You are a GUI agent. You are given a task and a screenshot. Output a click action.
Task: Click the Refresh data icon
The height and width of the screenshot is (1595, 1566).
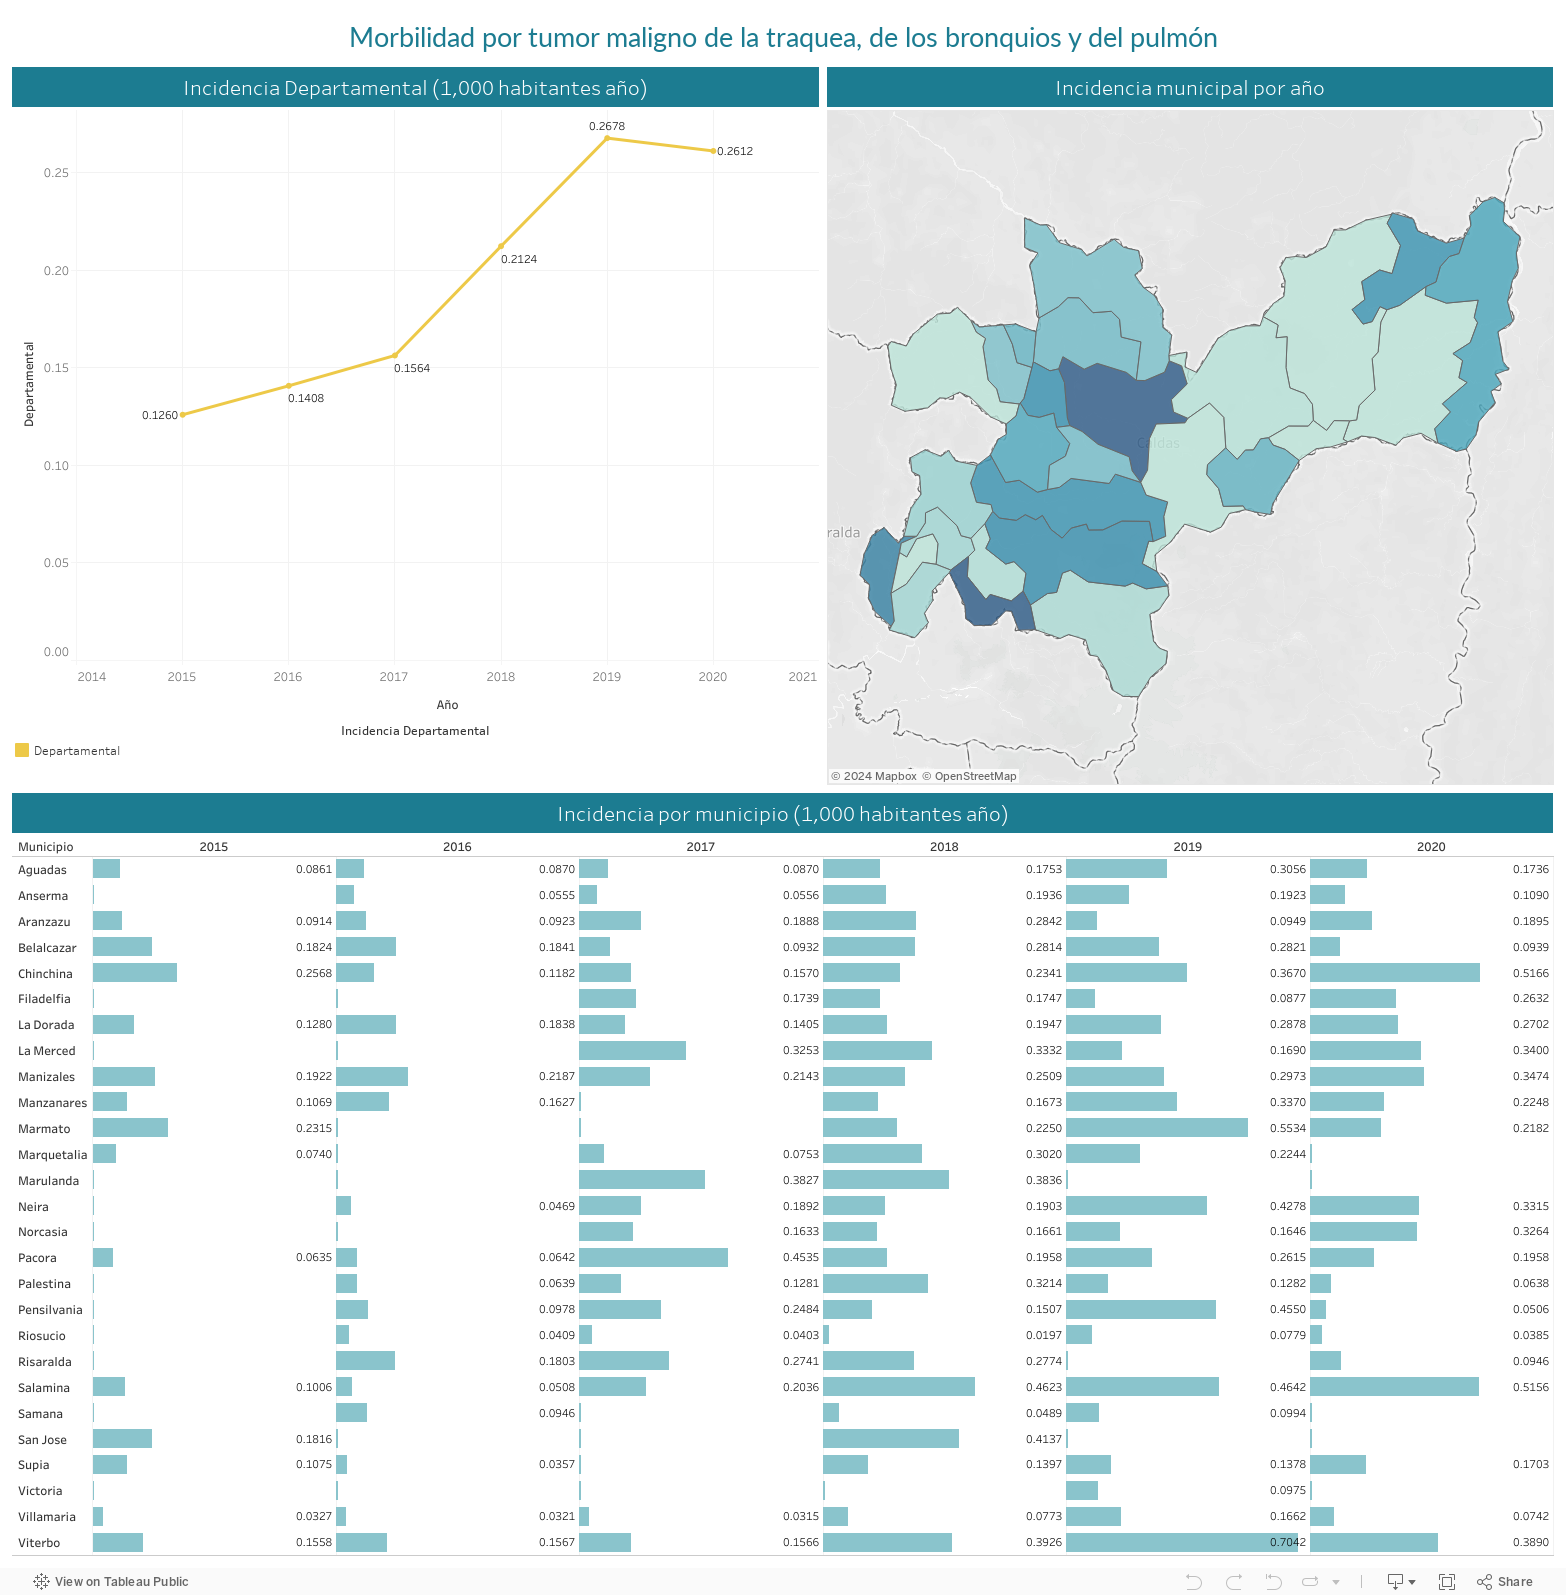pyautogui.click(x=1311, y=1581)
